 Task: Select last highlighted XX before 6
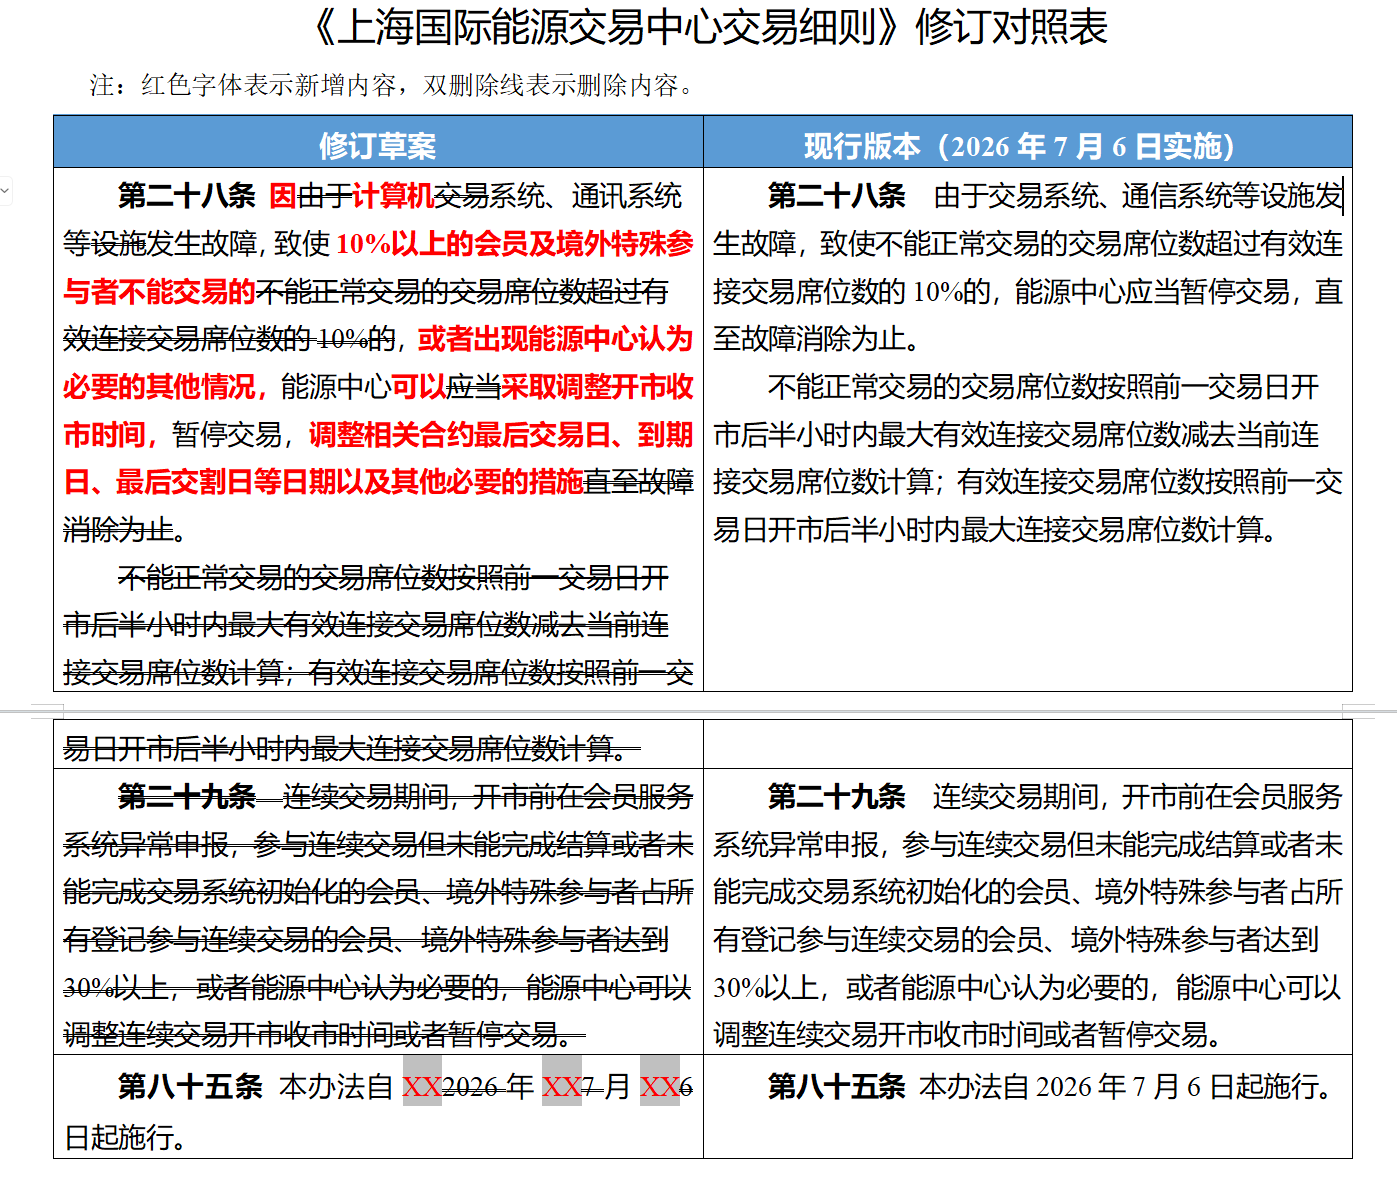(x=659, y=1086)
